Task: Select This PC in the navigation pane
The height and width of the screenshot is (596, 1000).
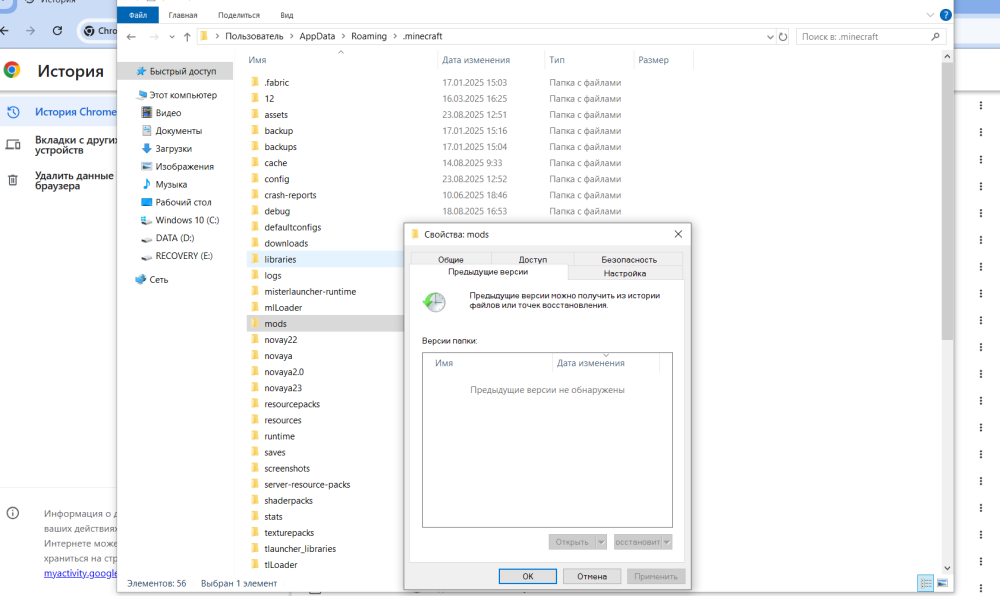Action: coord(177,95)
